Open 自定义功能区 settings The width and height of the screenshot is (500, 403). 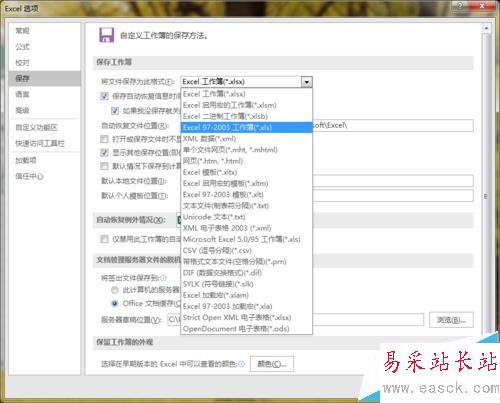click(36, 127)
